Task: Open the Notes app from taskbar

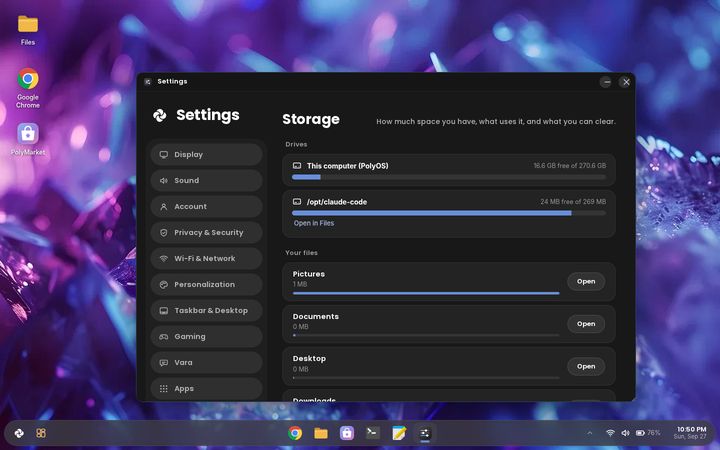Action: (x=399, y=433)
